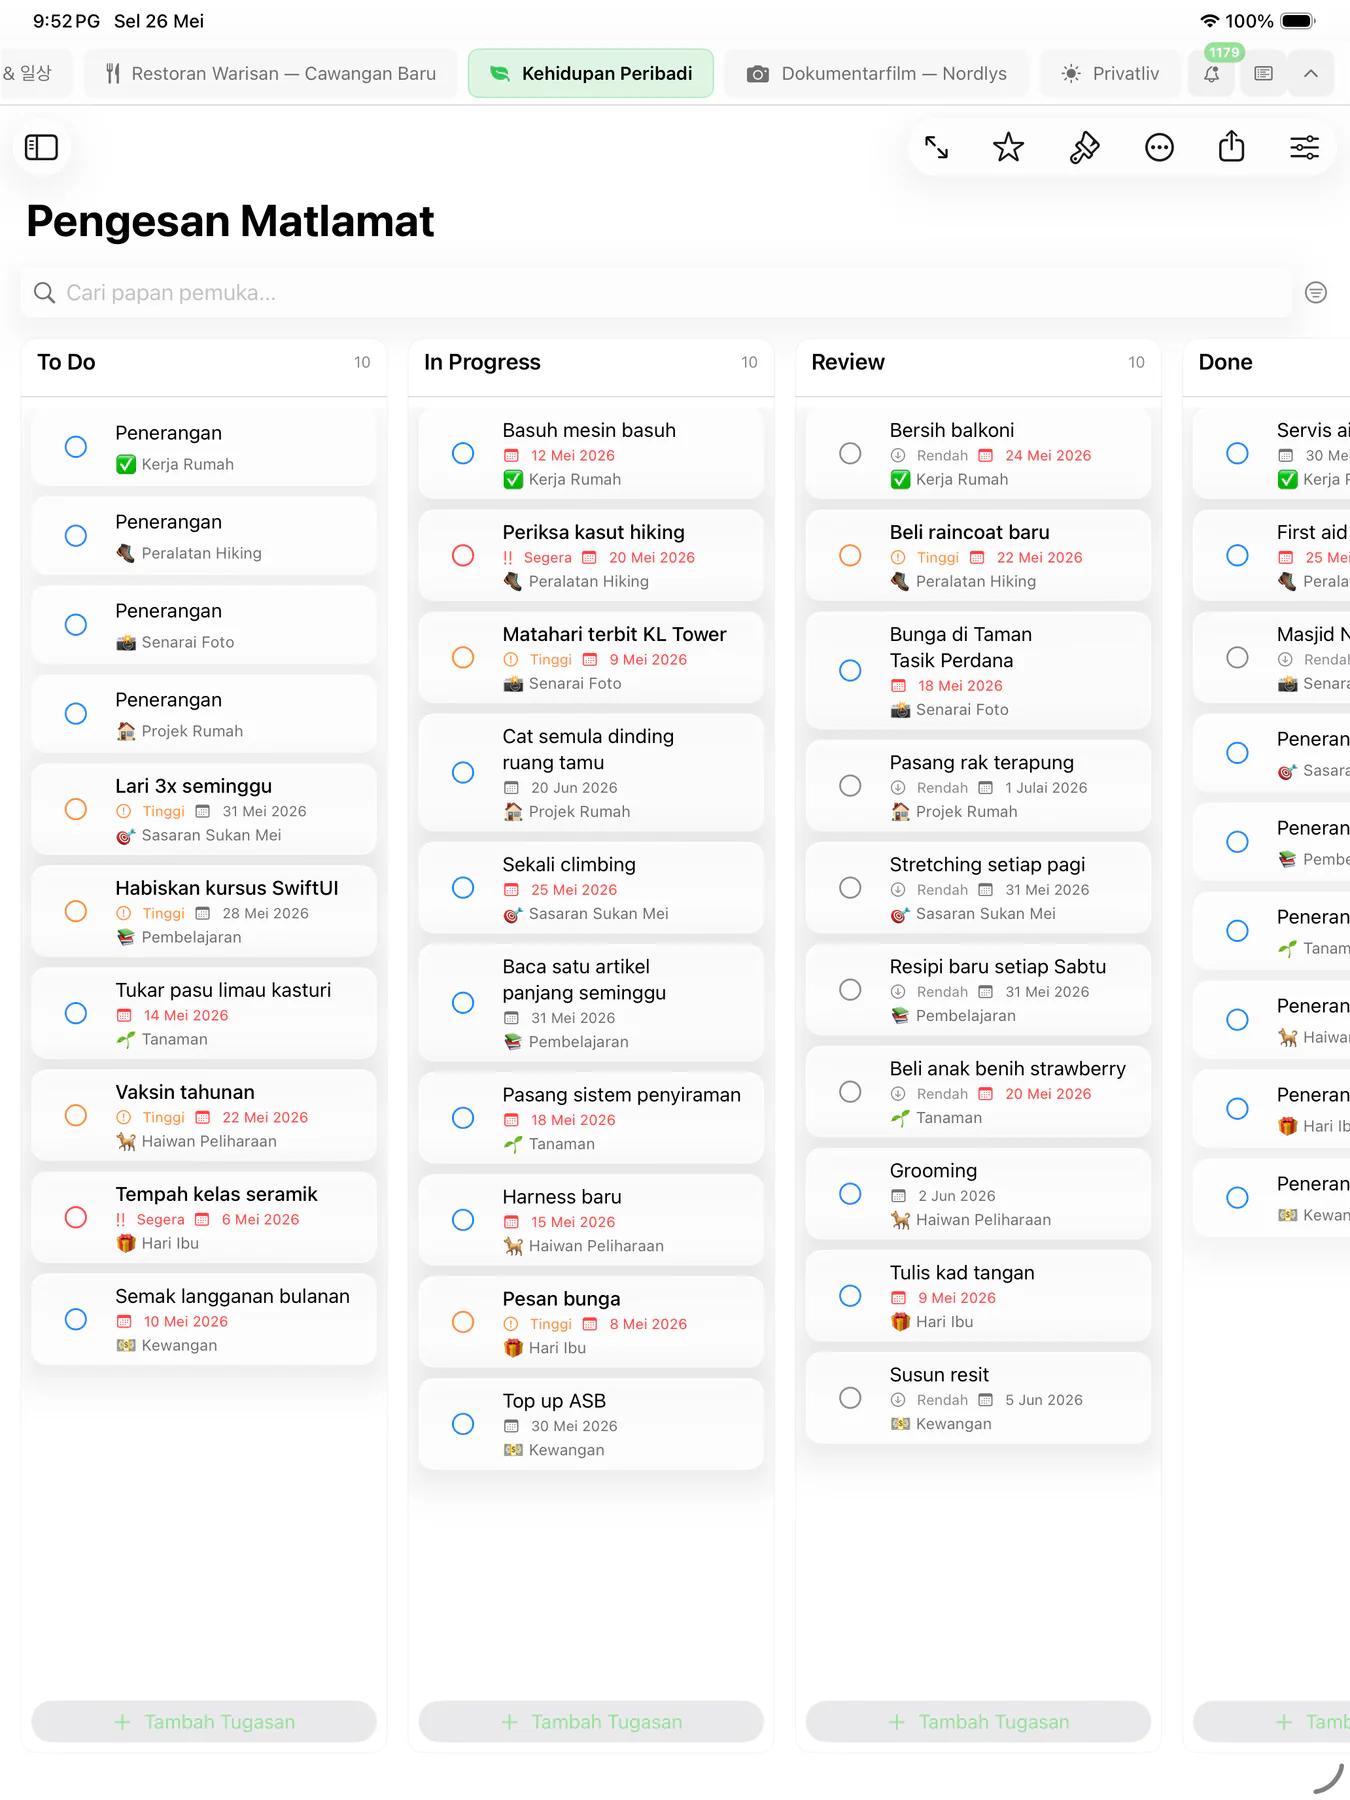Click calendar icon on Grooming card

tap(898, 1195)
